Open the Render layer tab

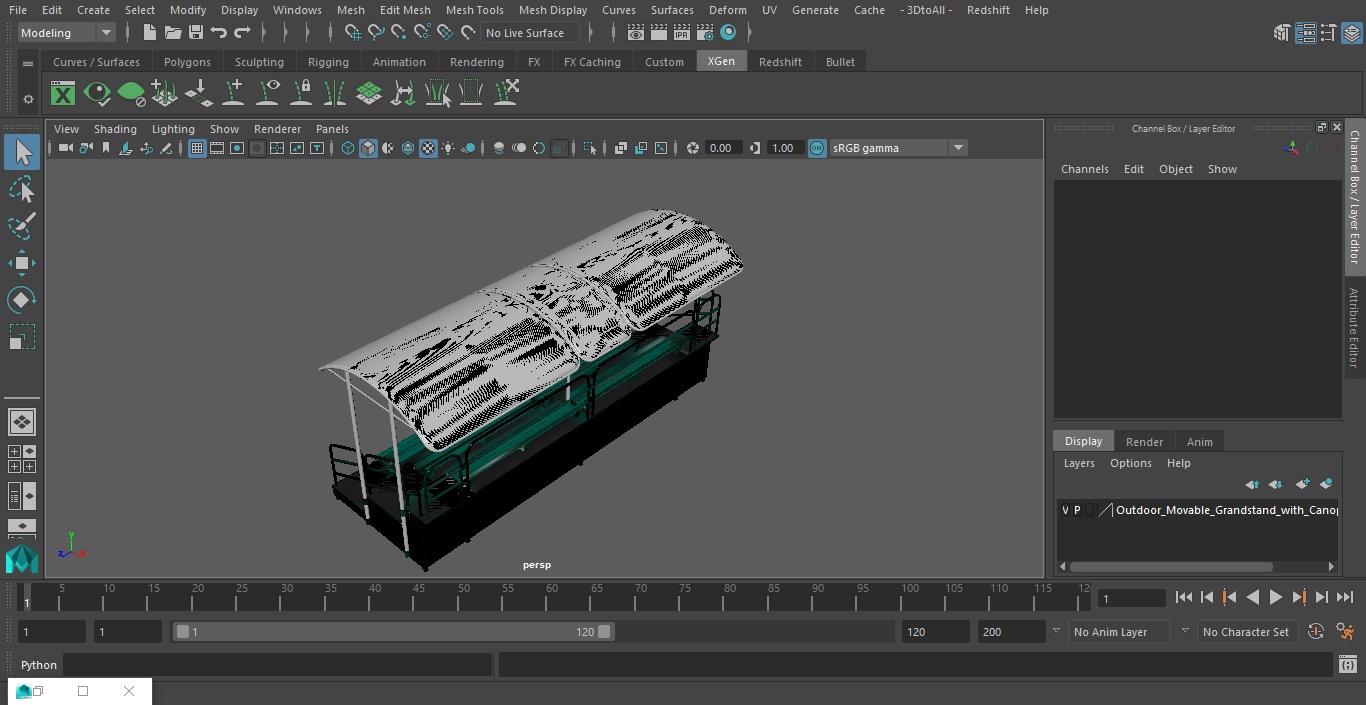1144,442
